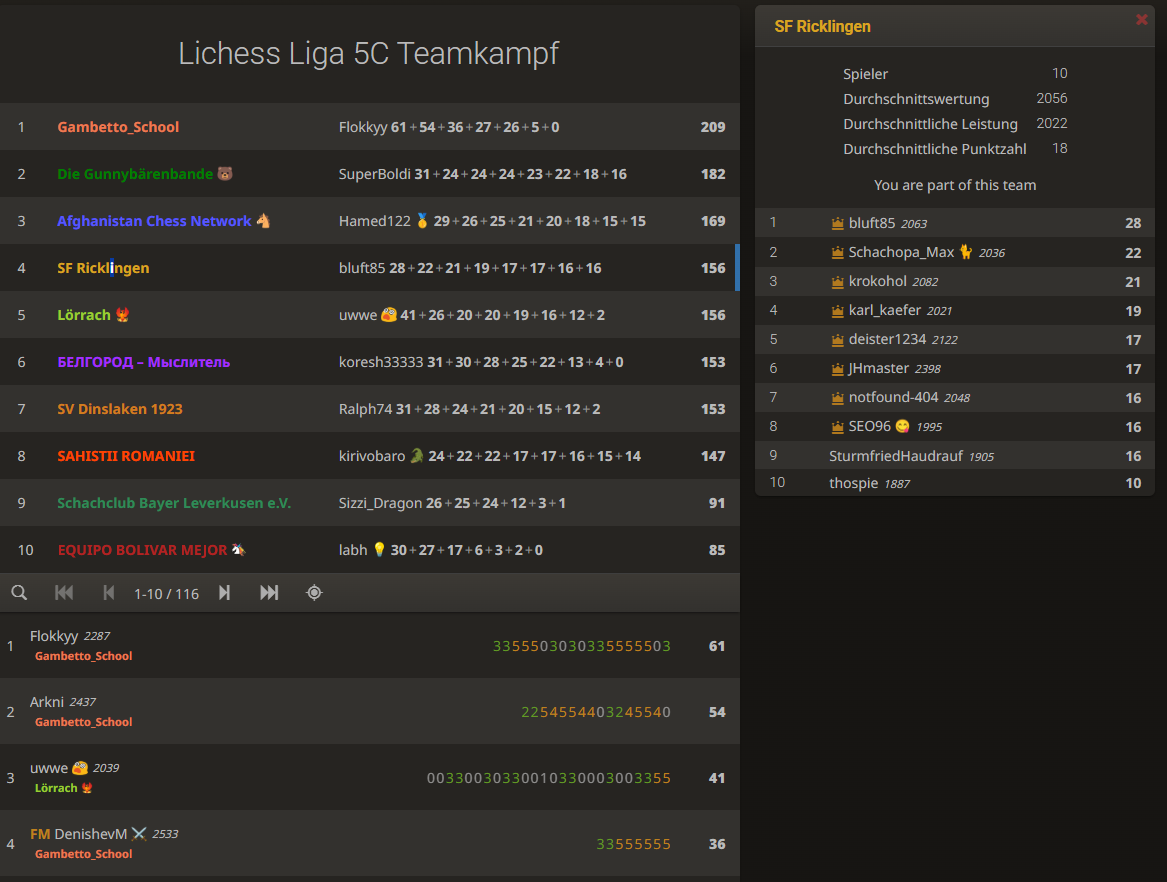Screen dimensions: 1167x882
Task: Go to previous page of standings
Action: (109, 593)
